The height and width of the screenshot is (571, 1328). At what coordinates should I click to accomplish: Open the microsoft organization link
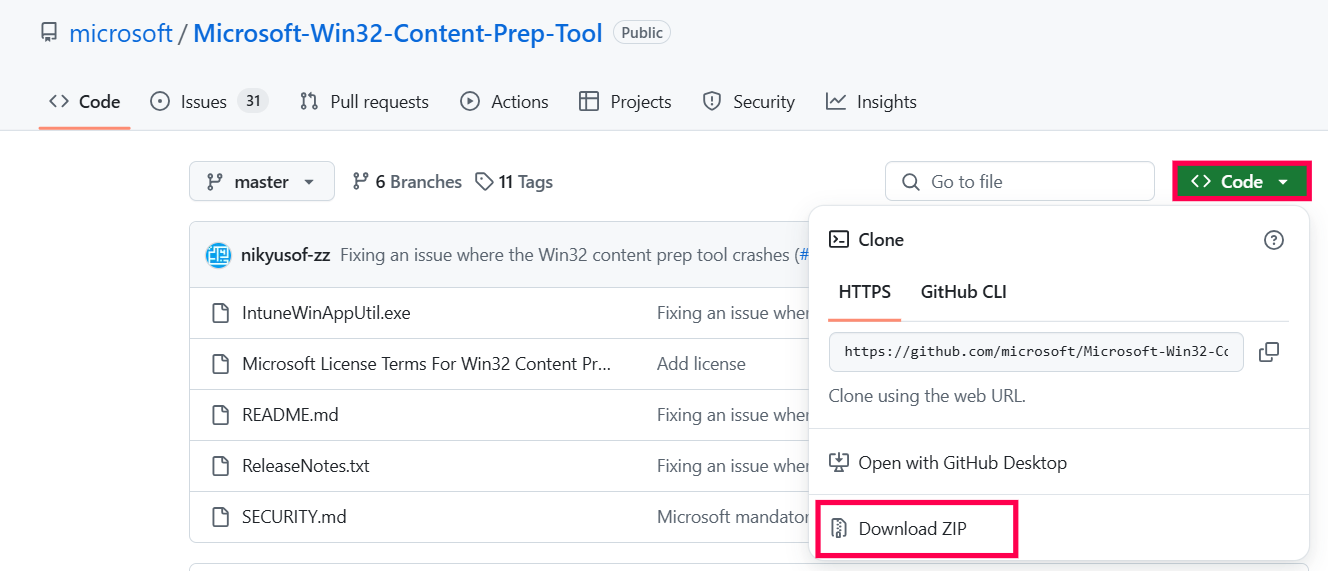pyautogui.click(x=120, y=33)
